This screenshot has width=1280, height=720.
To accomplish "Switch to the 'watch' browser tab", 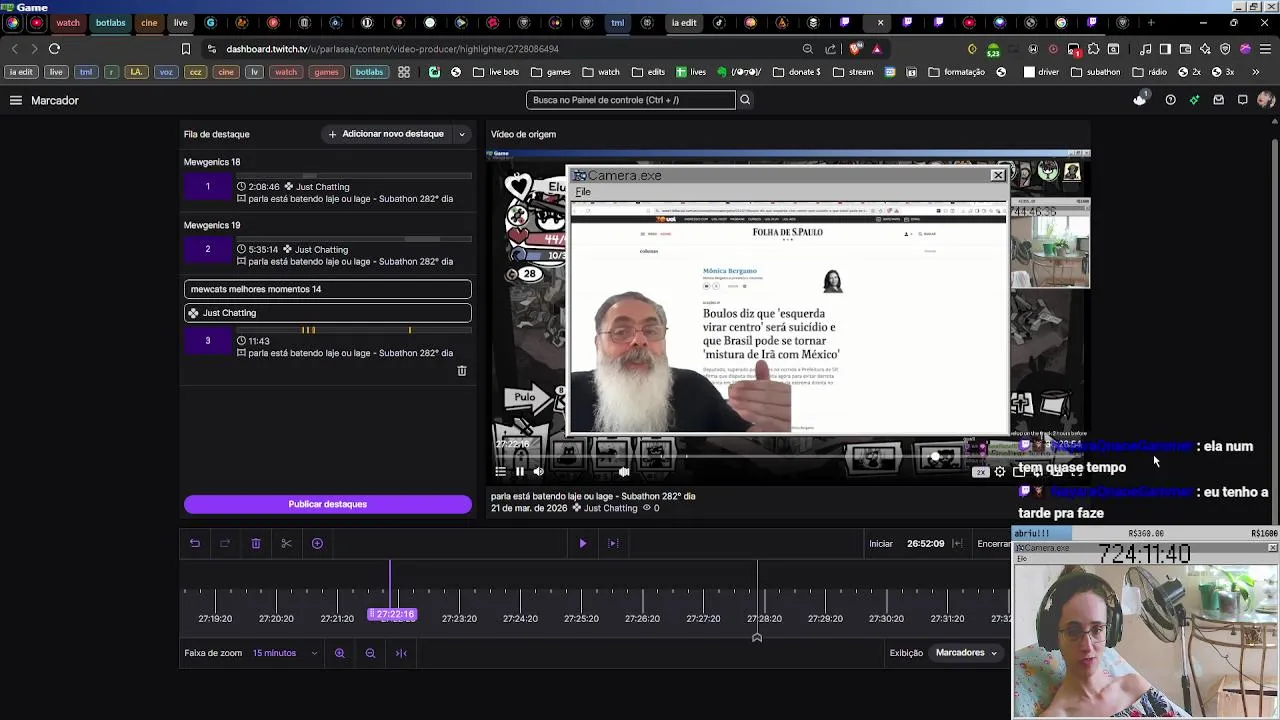I will 68,23.
